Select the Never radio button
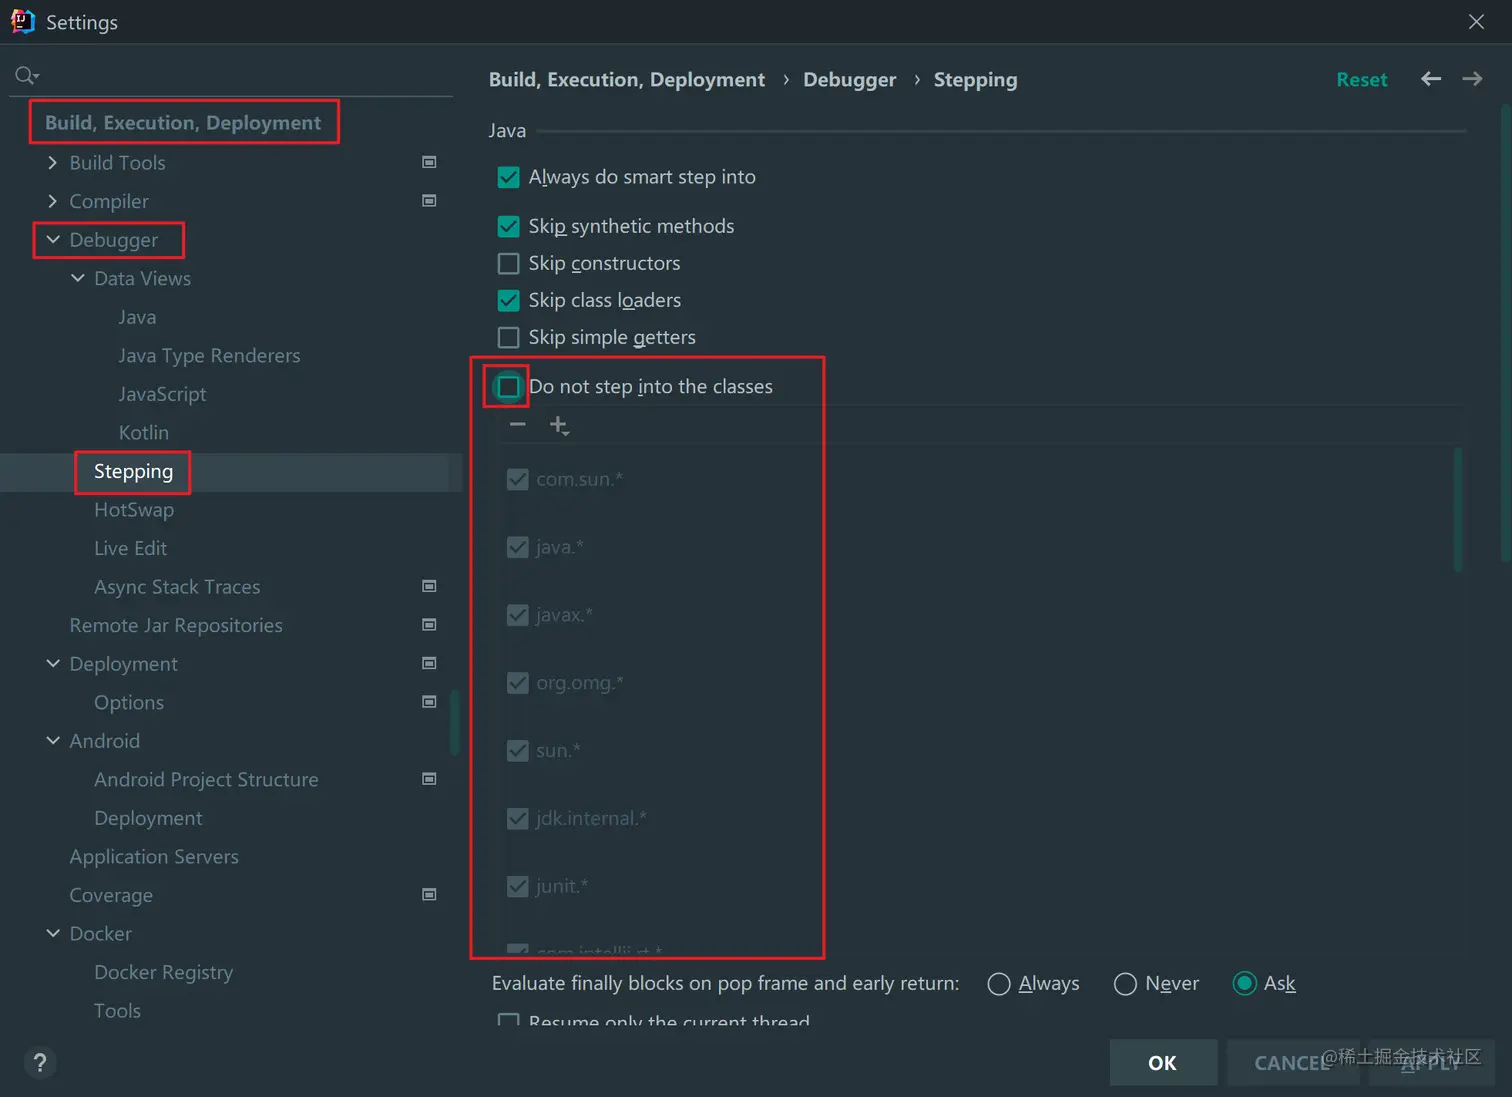This screenshot has width=1512, height=1097. coord(1125,984)
